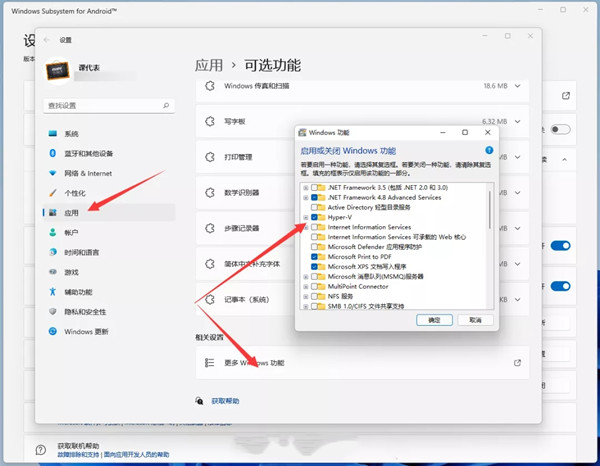Expand Microsoft 消息队列(MSMQ)服务器 tree node
600x466 pixels.
tap(306, 277)
